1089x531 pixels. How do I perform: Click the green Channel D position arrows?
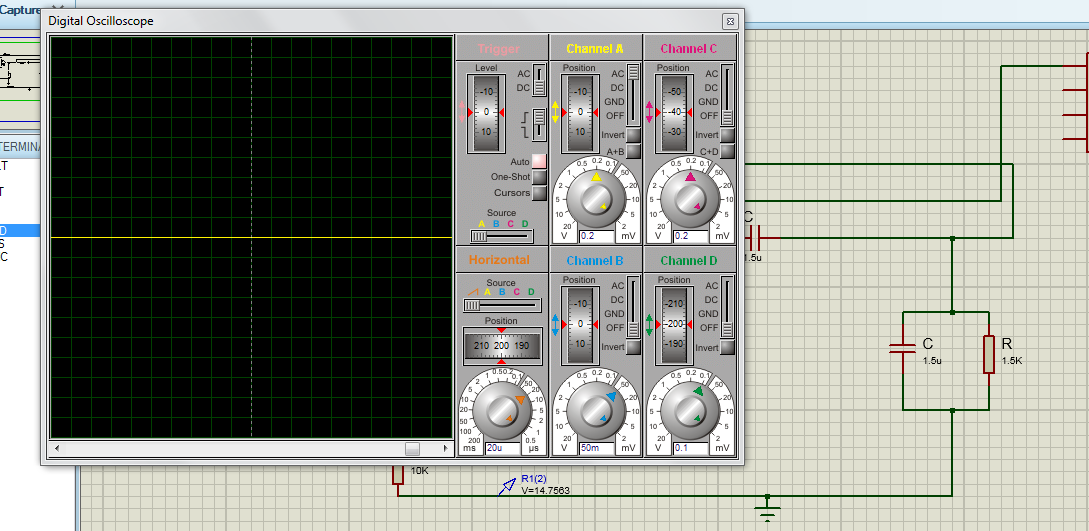(x=650, y=324)
